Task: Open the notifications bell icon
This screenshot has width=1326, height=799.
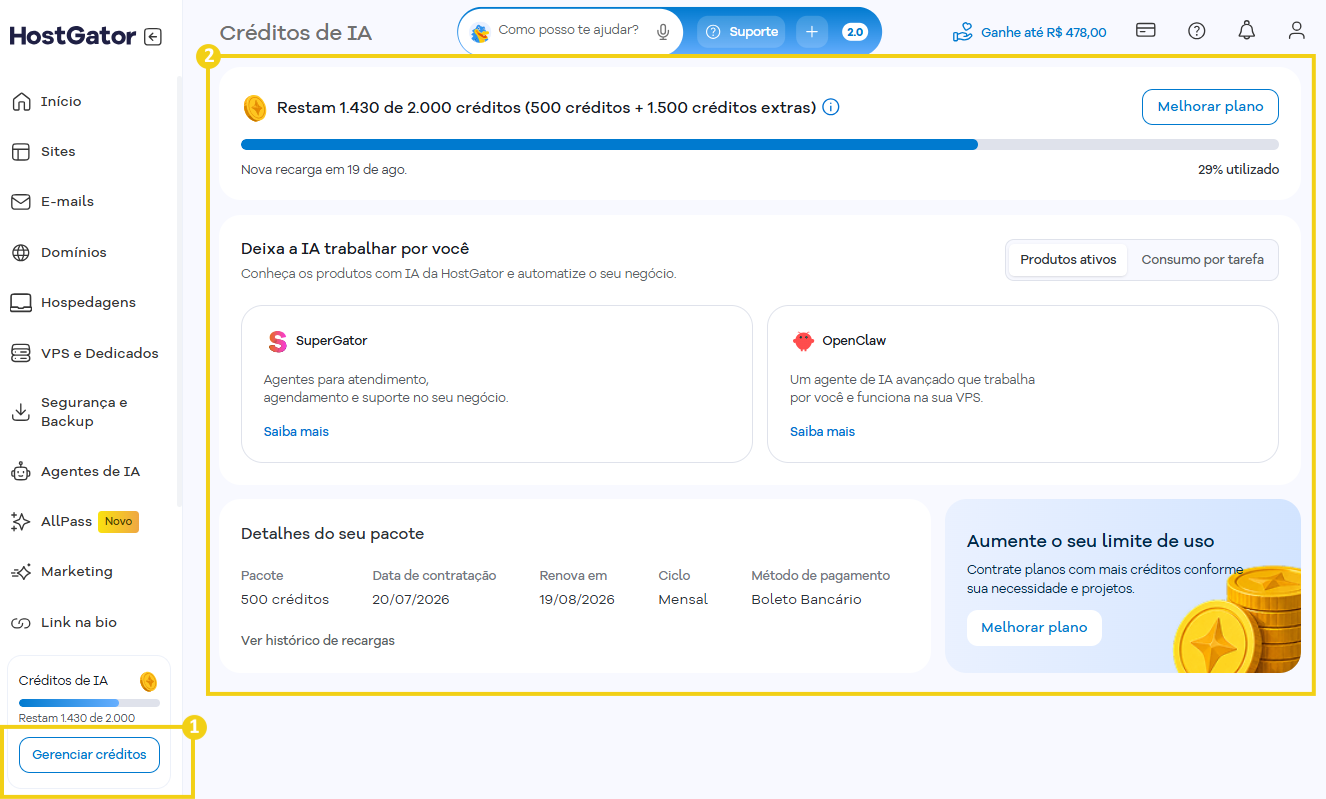Action: tap(1246, 30)
